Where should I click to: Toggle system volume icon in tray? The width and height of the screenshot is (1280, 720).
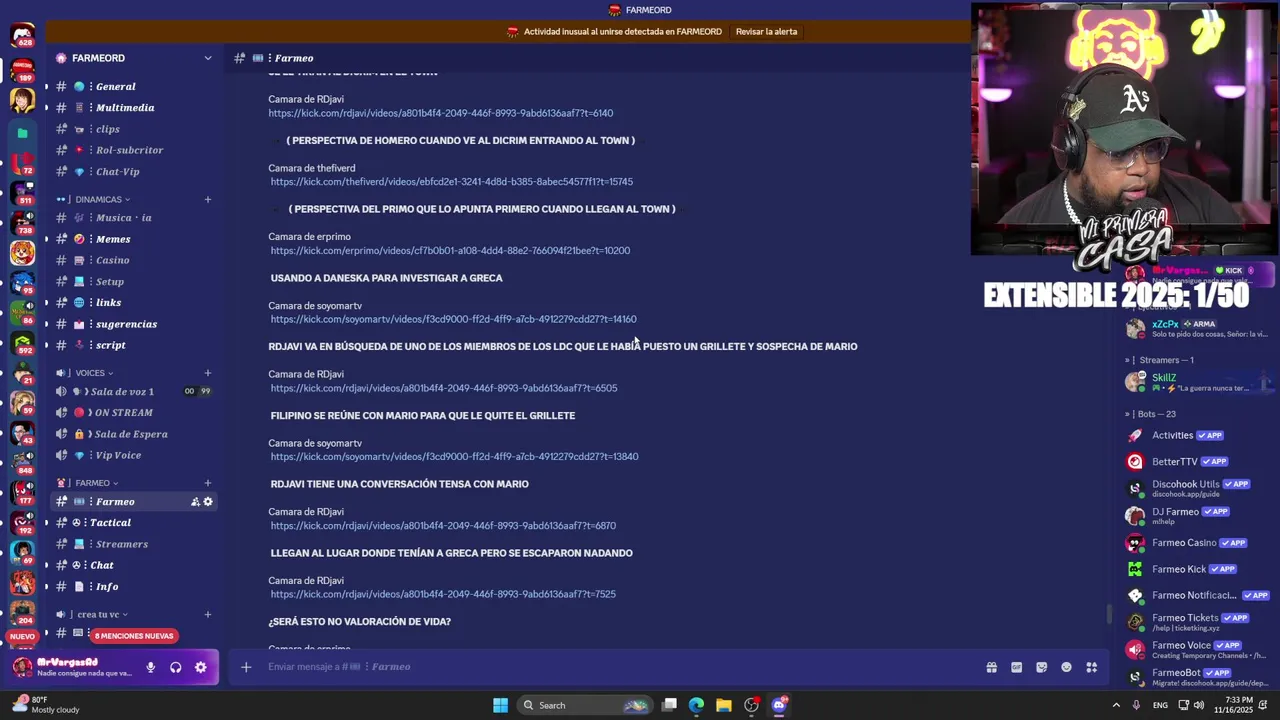pos(1199,705)
